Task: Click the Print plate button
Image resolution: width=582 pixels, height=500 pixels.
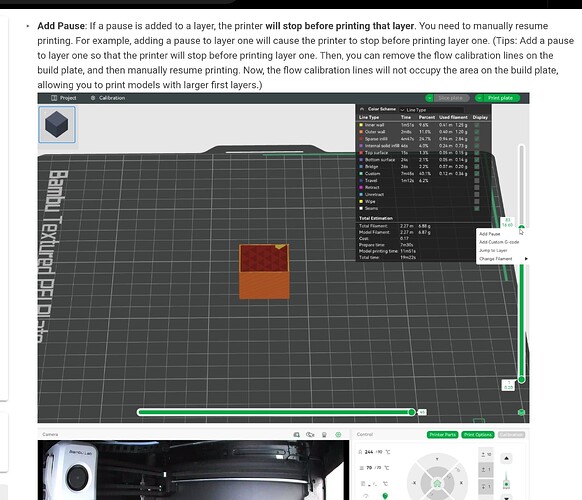Action: pyautogui.click(x=501, y=98)
